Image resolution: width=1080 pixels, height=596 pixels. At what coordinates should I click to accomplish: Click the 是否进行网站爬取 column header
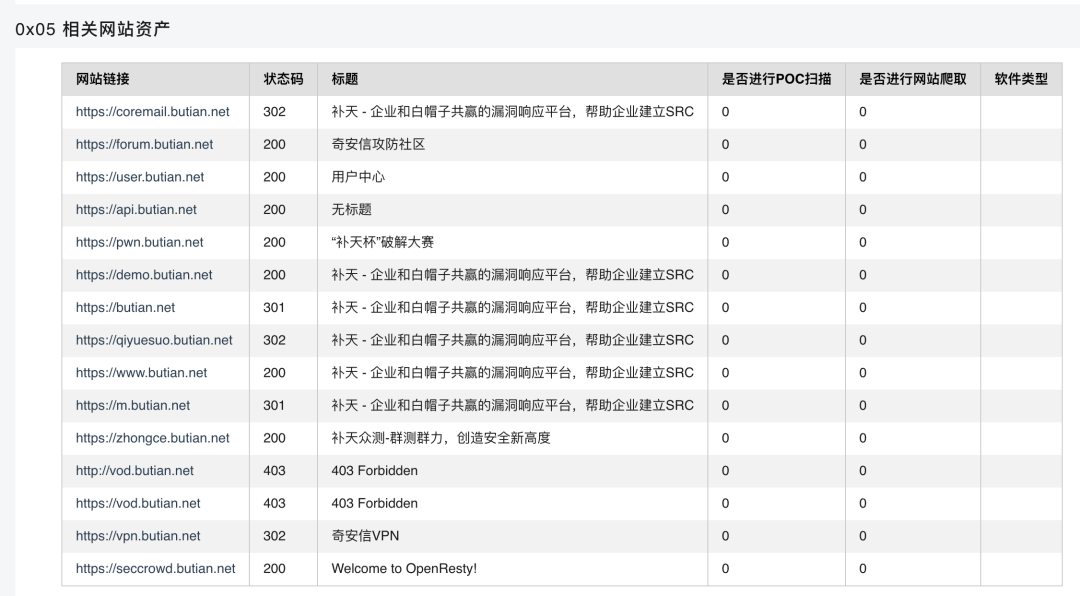913,79
